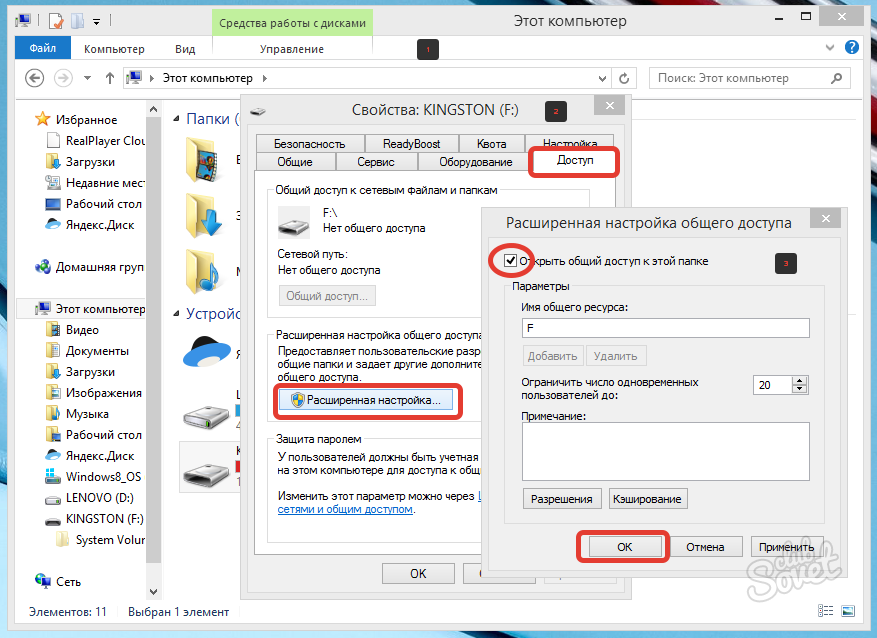Click OK in advanced sharing dialog
This screenshot has width=877, height=638.
tap(624, 547)
